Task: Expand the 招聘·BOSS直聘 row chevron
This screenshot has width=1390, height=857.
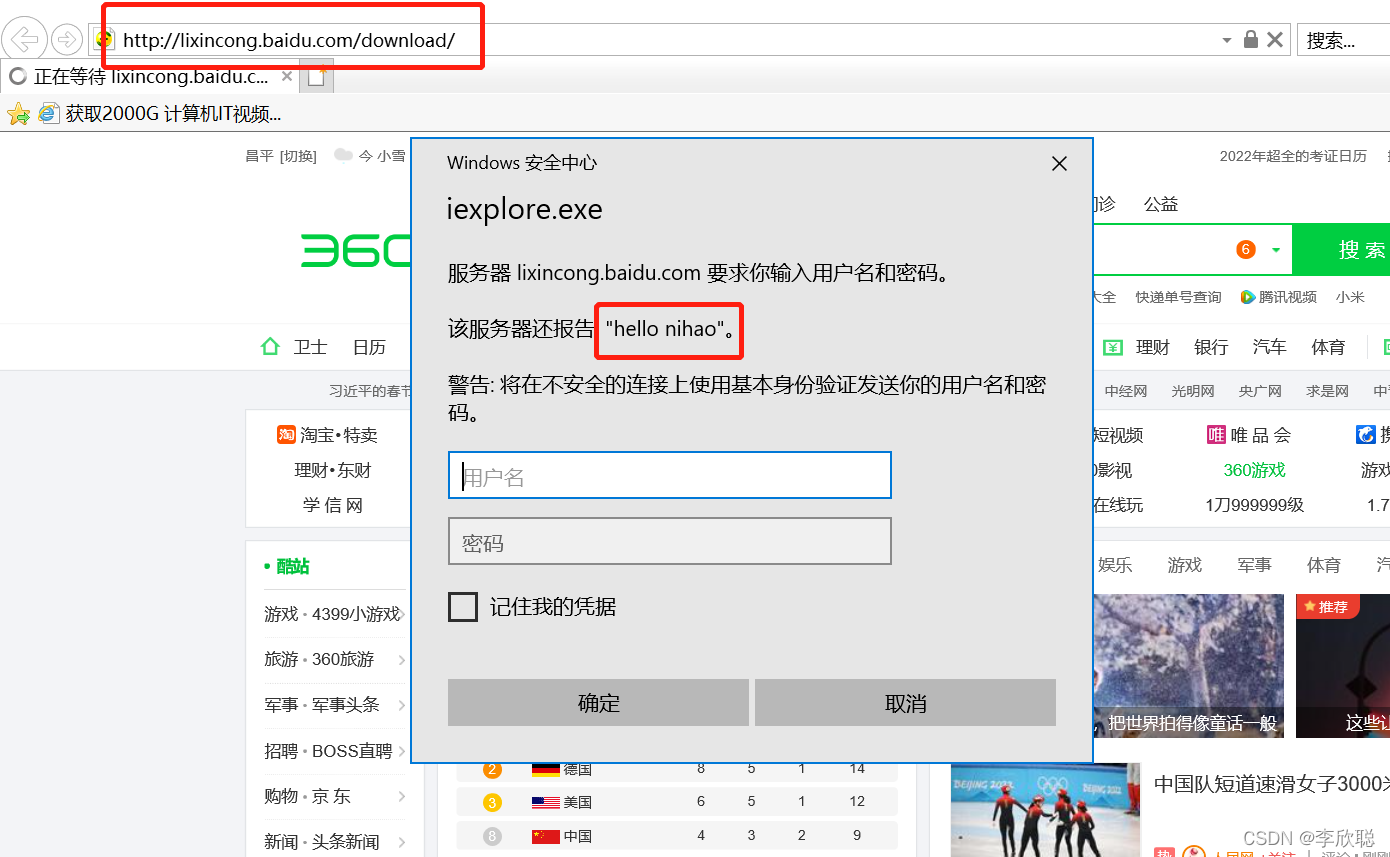Action: (401, 751)
